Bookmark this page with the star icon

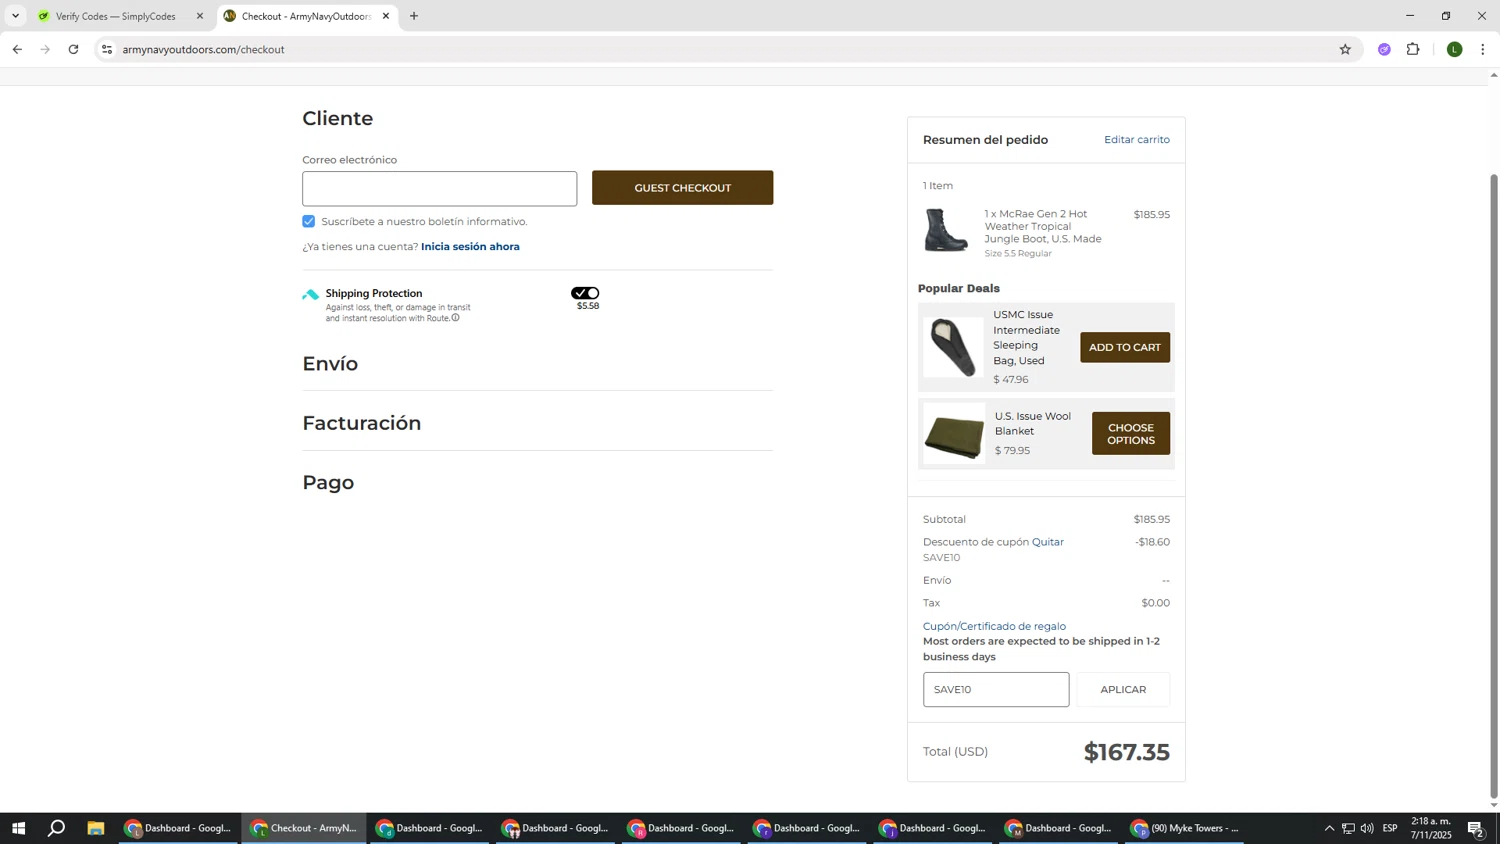1345,49
